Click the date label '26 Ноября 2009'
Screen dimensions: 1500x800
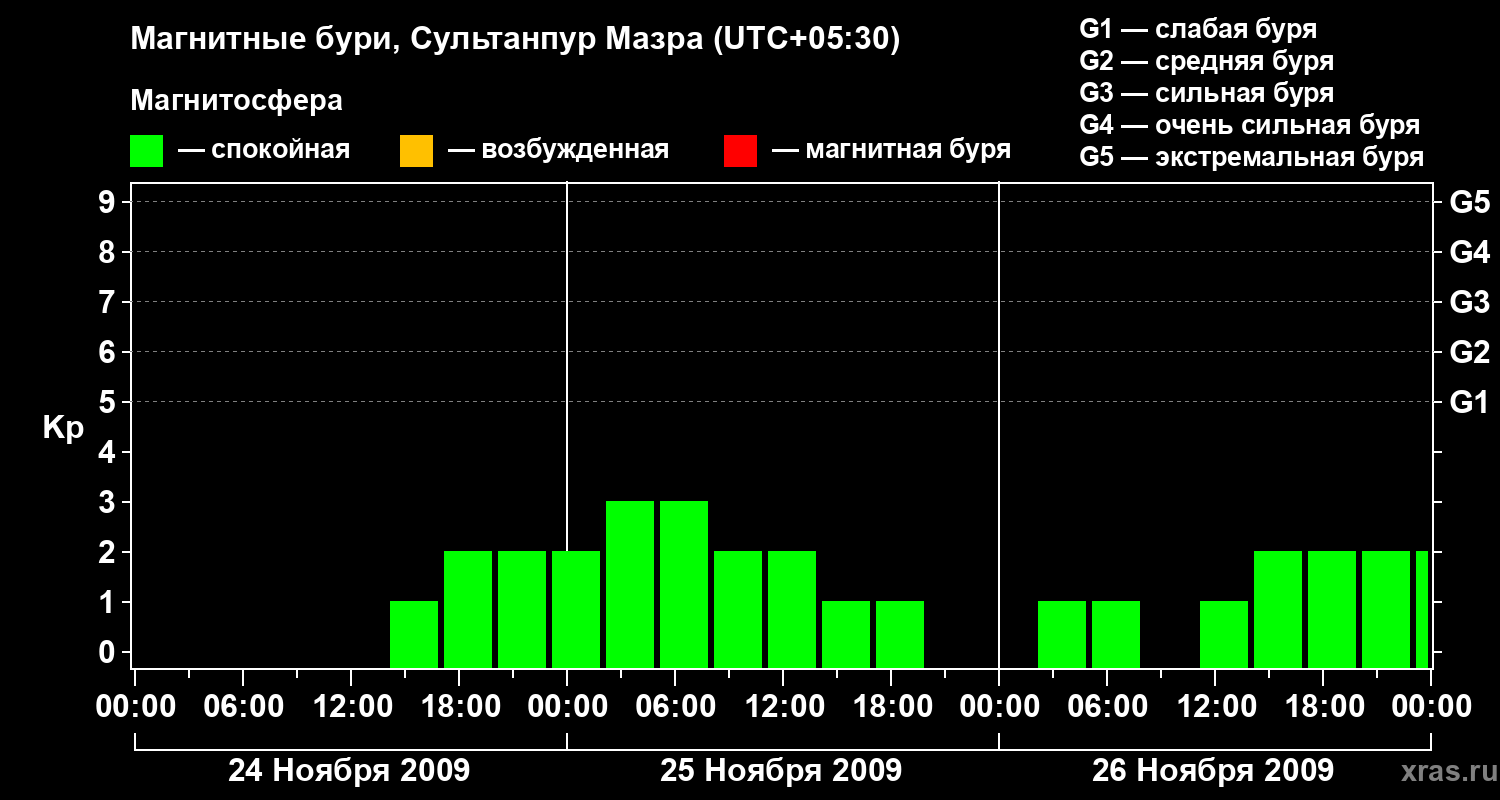(x=1213, y=770)
